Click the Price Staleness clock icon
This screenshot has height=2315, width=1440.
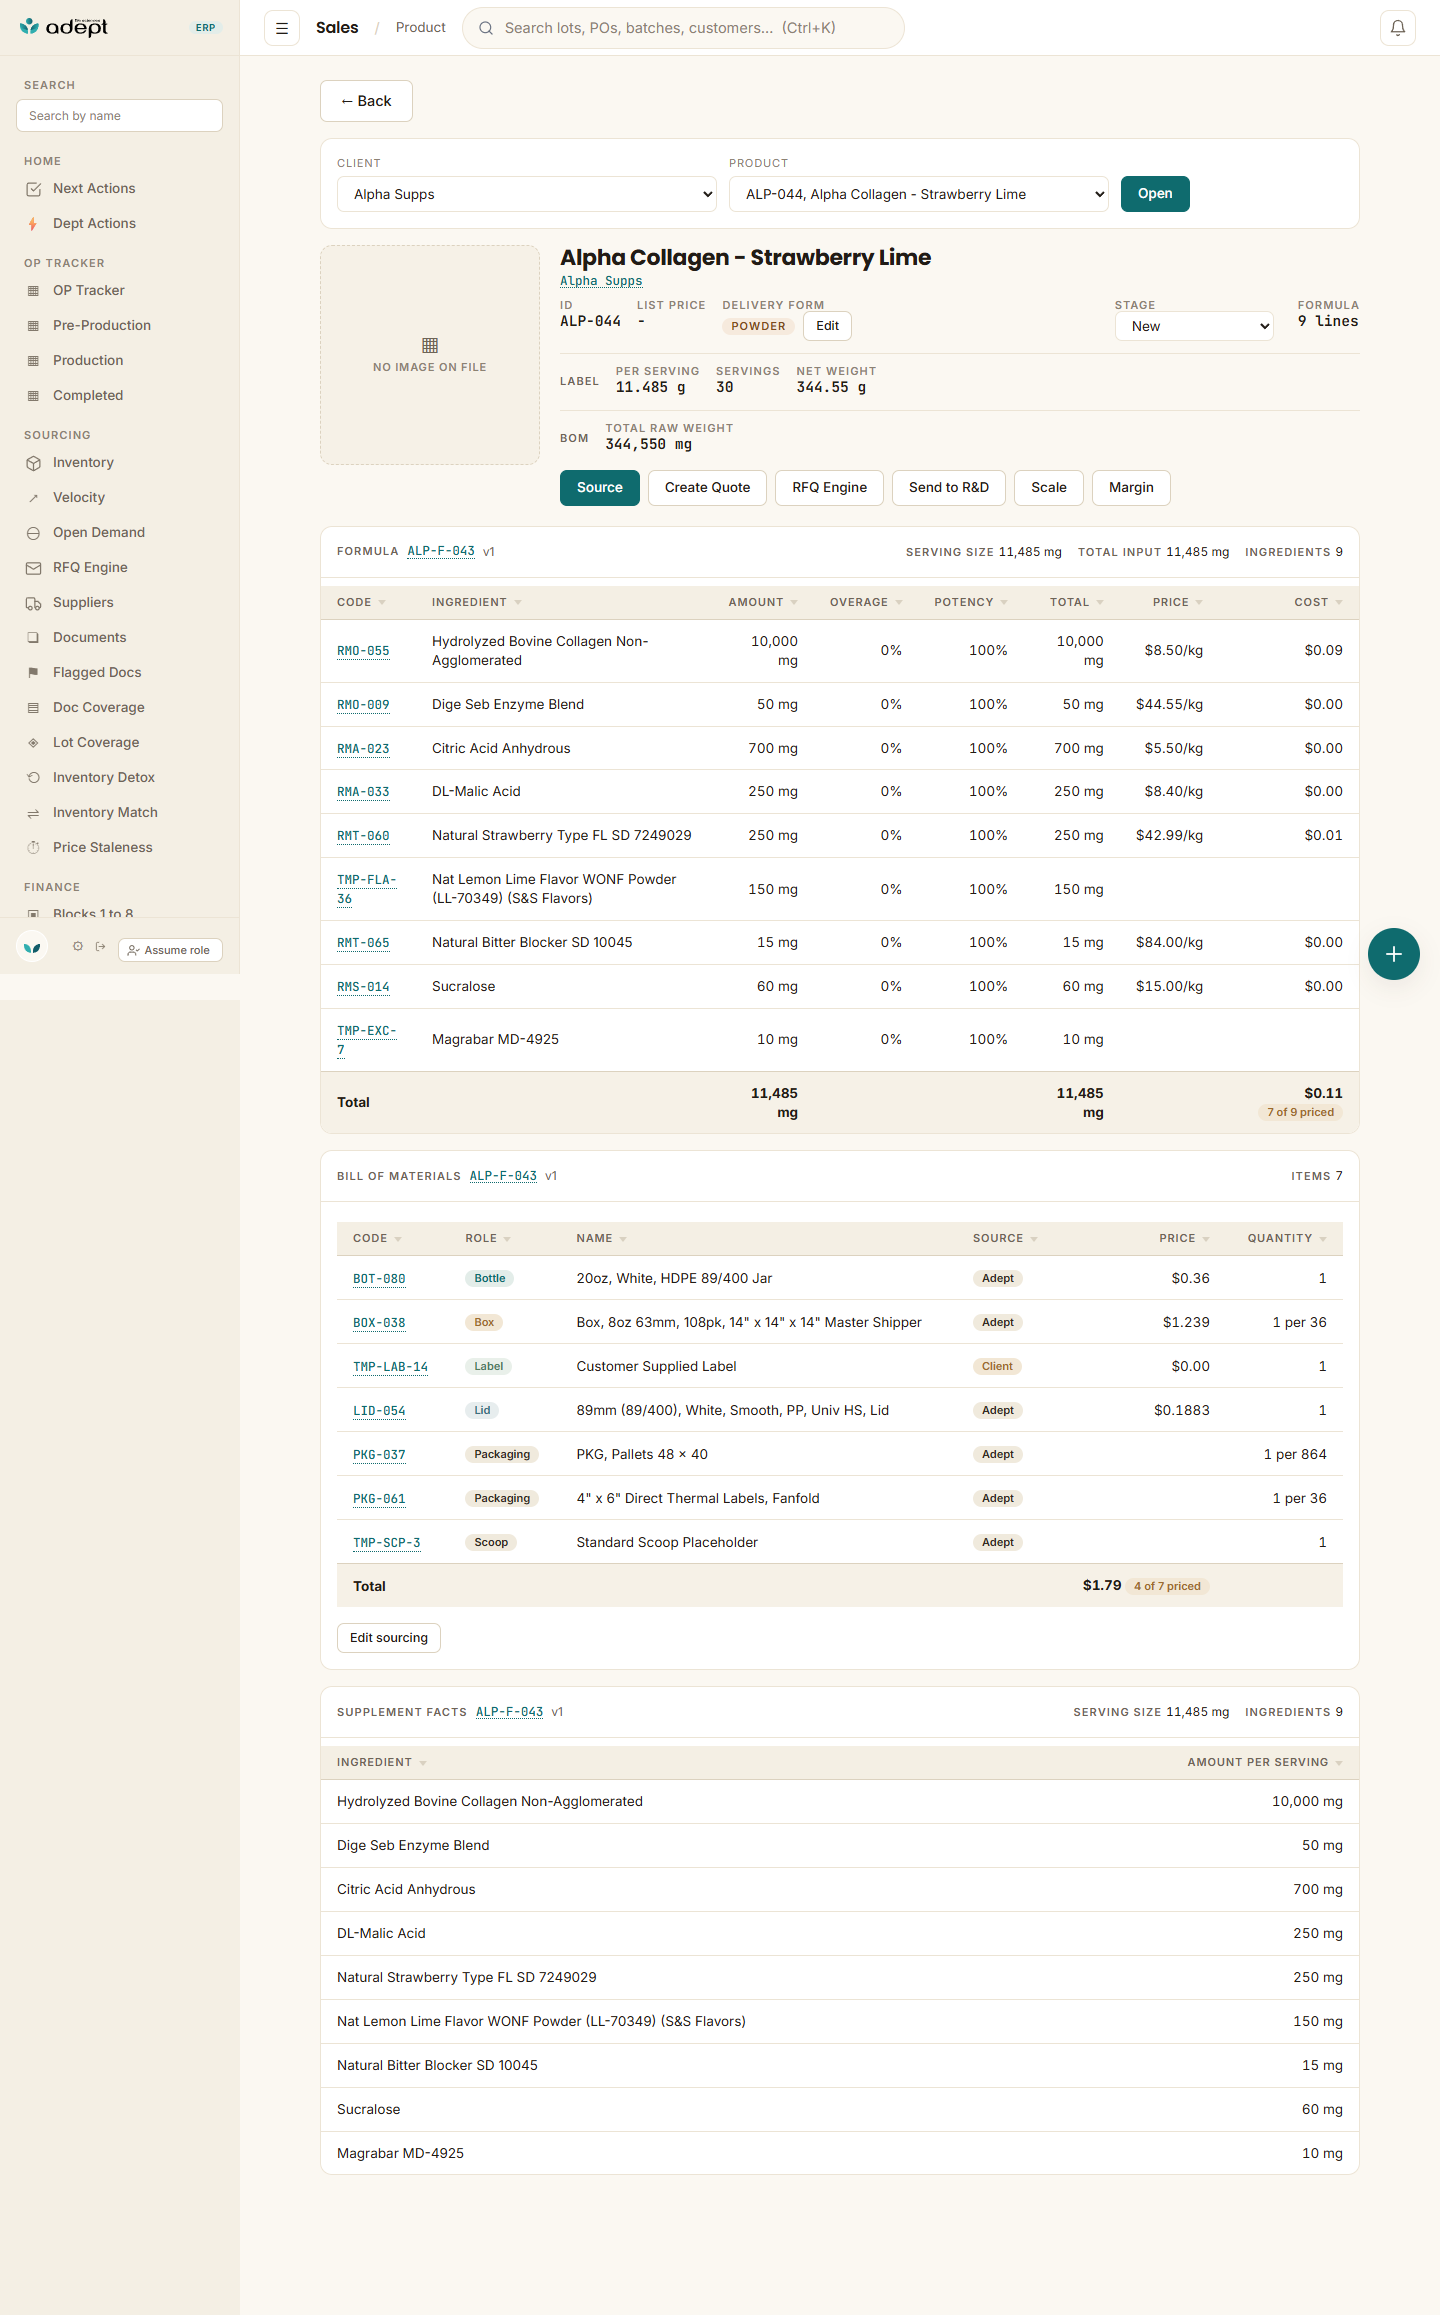(x=33, y=848)
